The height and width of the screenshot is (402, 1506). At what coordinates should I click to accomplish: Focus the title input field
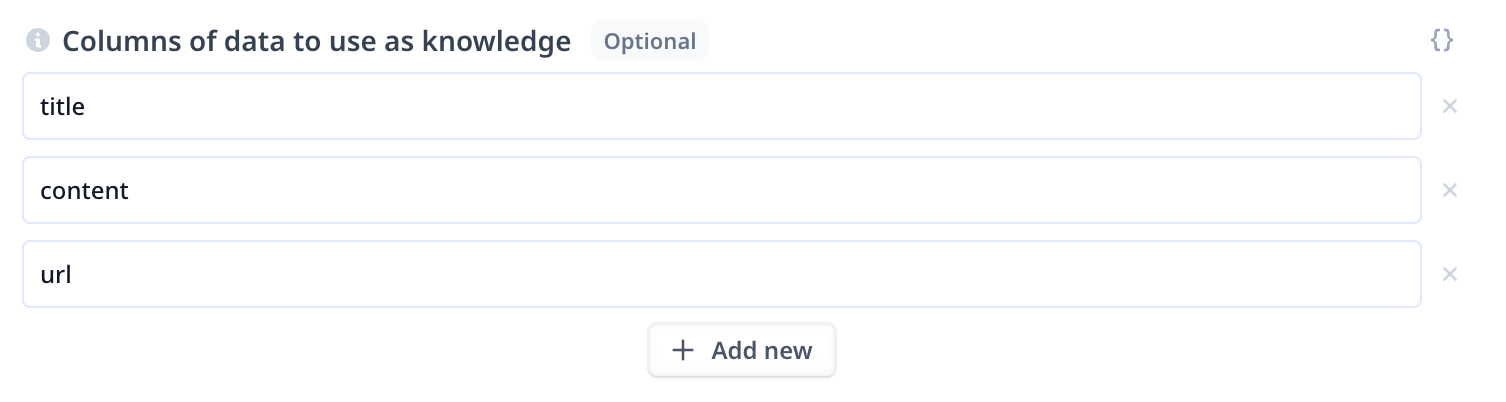[x=722, y=106]
